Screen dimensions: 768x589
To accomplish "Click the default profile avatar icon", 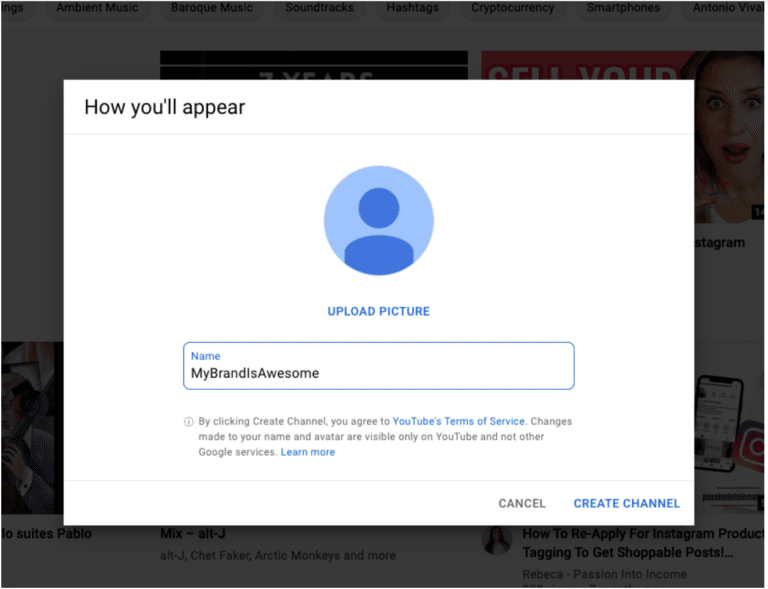I will pos(378,220).
